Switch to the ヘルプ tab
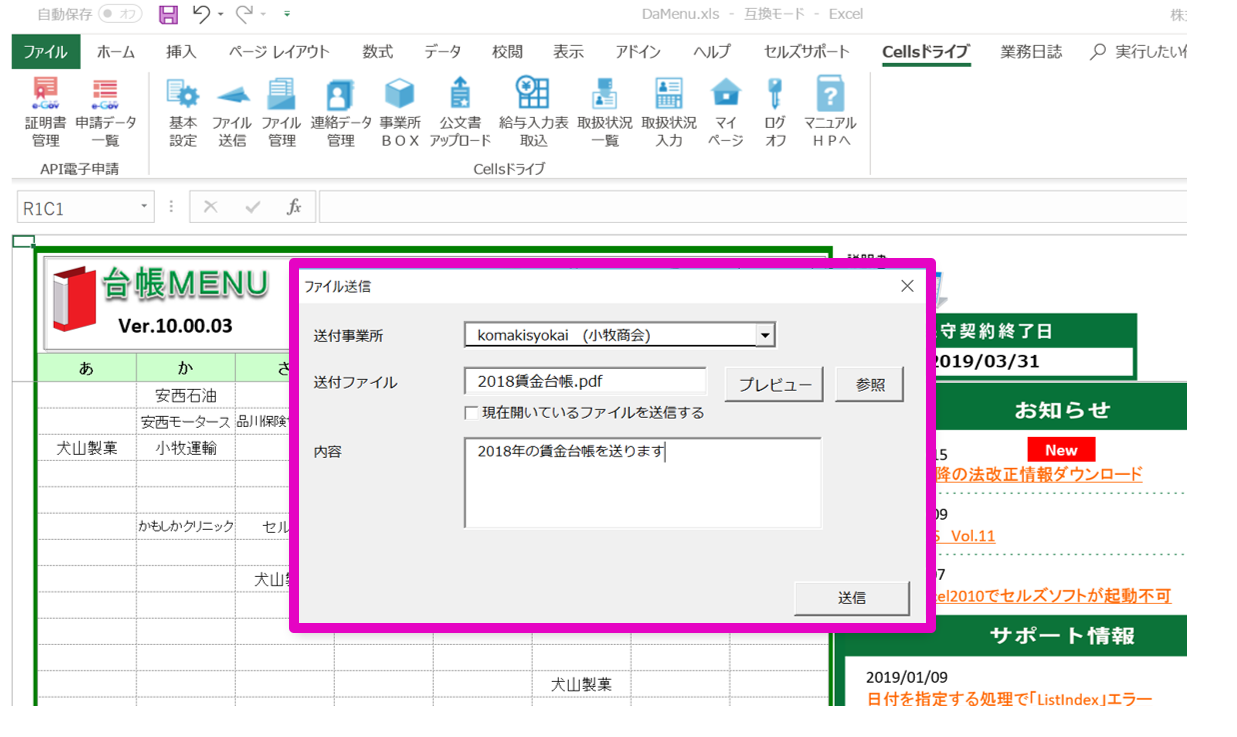Screen dimensions: 1237x737 712,52
